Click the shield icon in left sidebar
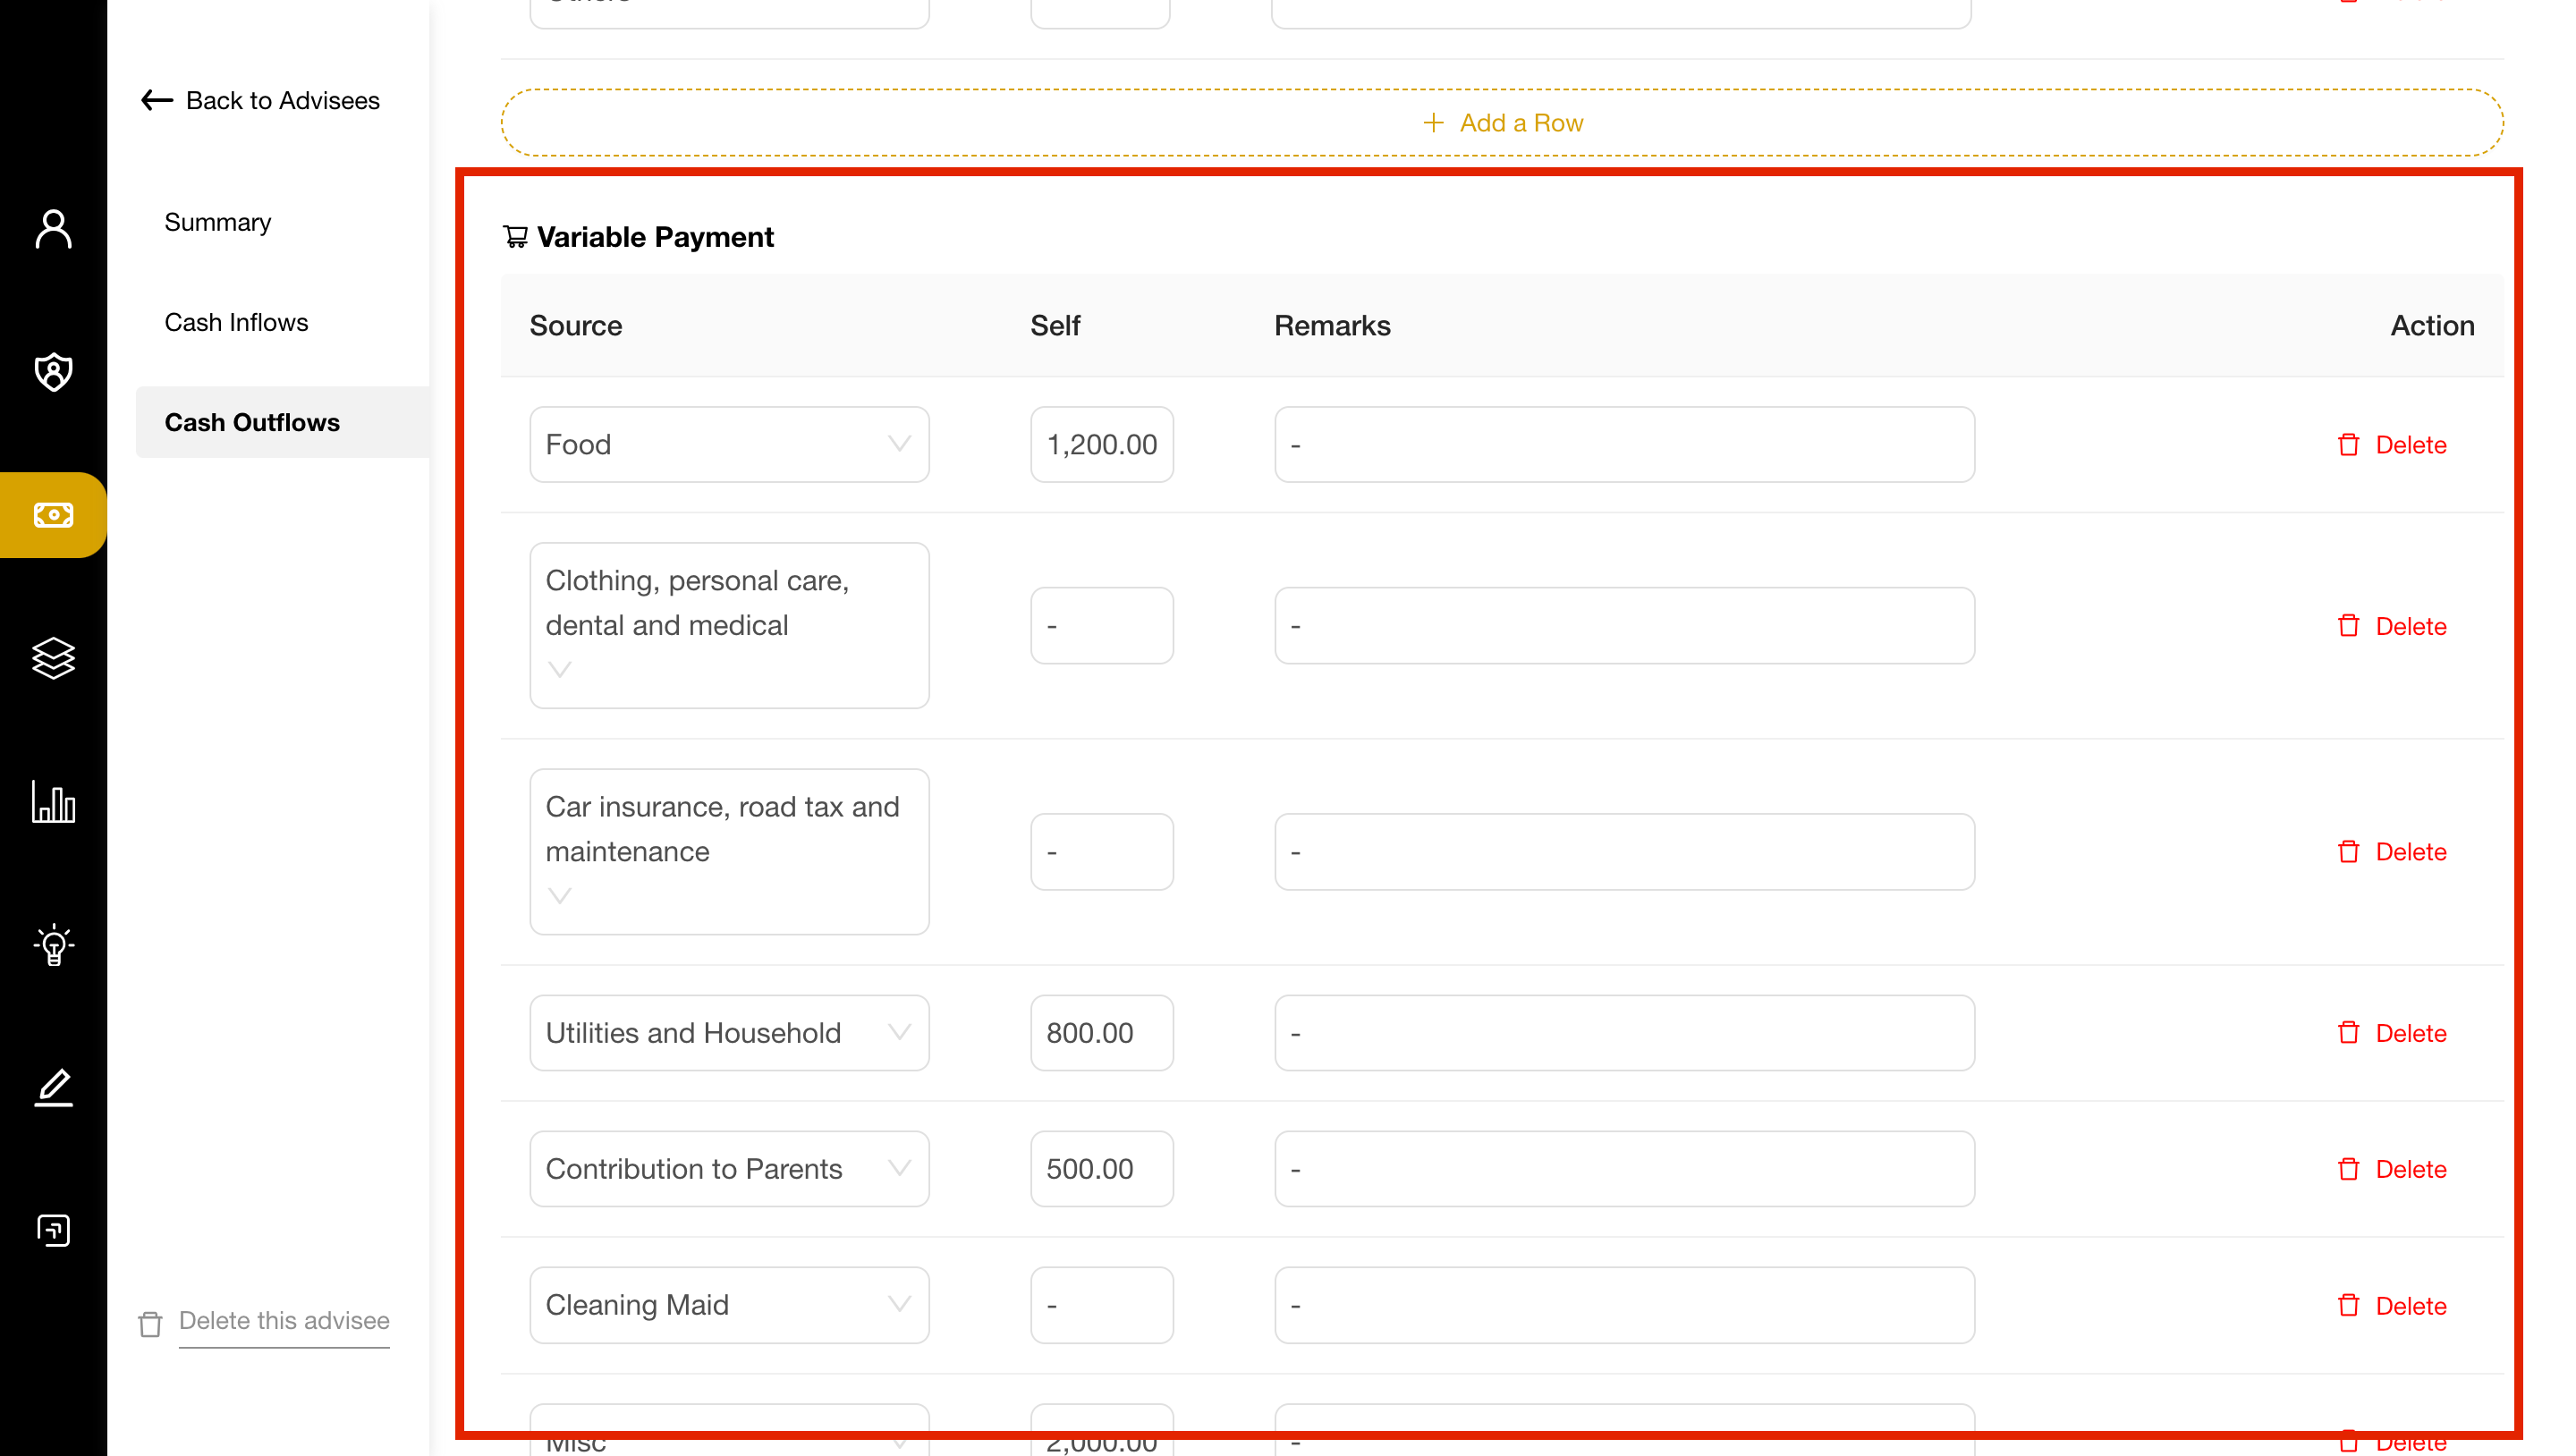Viewport: 2576px width, 1456px height. 53,371
